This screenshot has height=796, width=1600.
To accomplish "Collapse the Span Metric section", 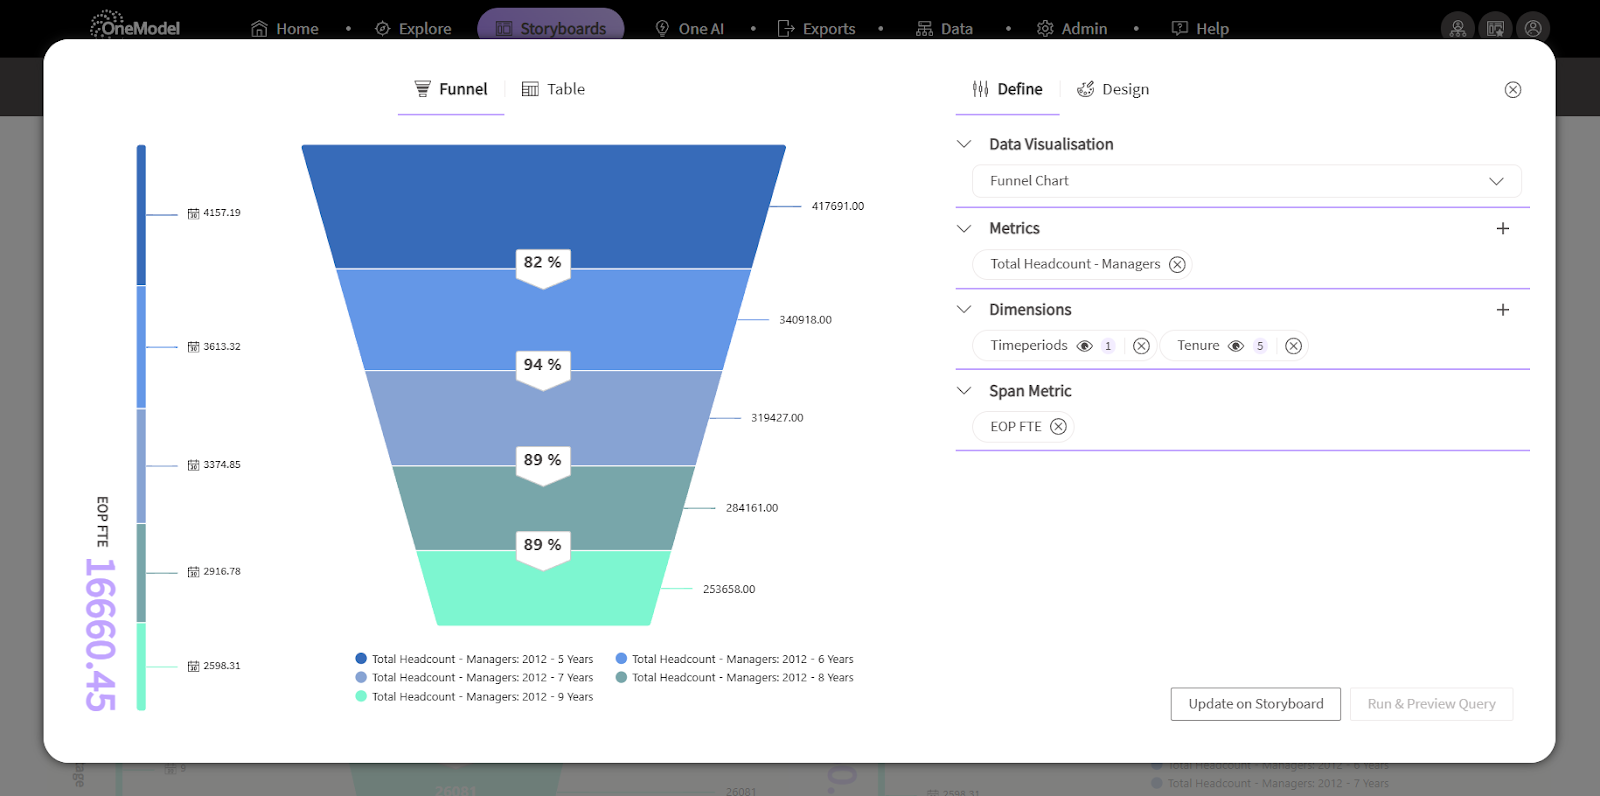I will pyautogui.click(x=964, y=391).
